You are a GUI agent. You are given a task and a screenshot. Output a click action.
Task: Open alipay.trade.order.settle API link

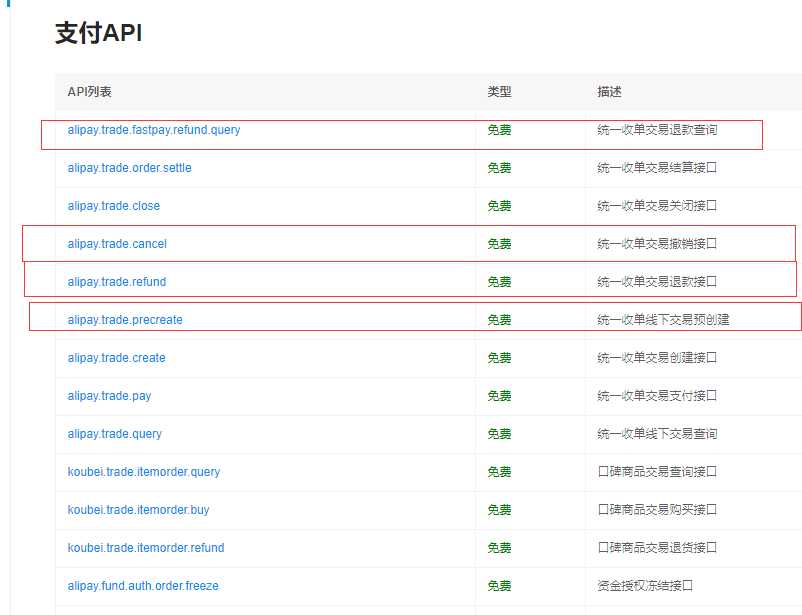(x=129, y=168)
